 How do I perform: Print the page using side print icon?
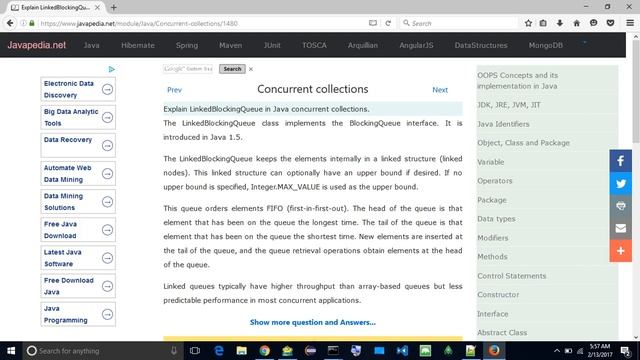coord(620,206)
